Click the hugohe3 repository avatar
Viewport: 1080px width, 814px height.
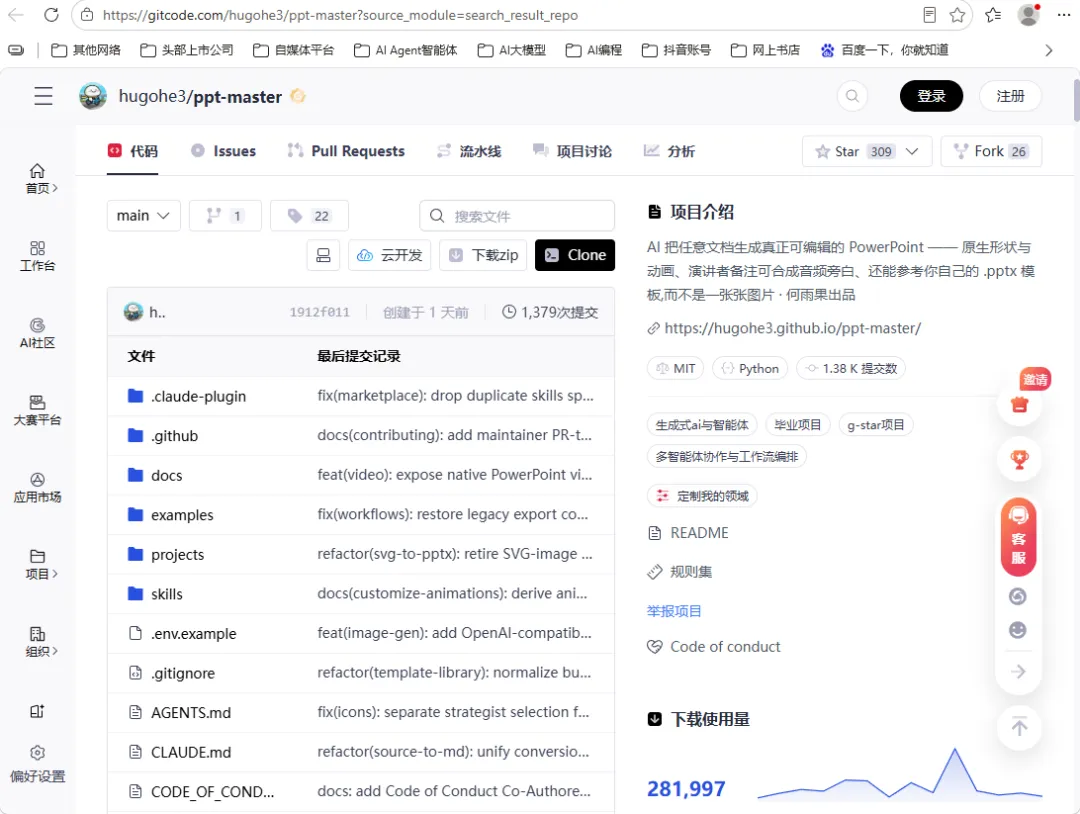tap(92, 96)
